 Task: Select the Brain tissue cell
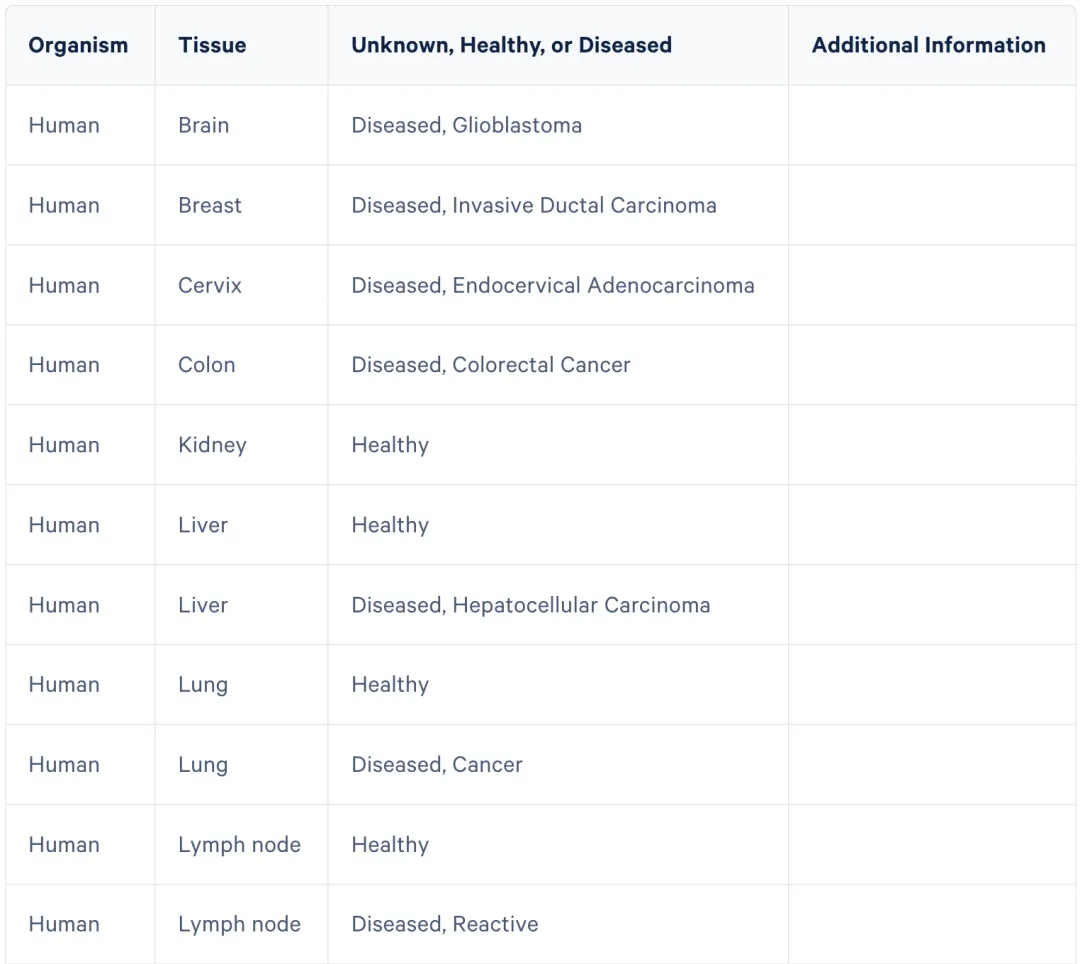204,125
